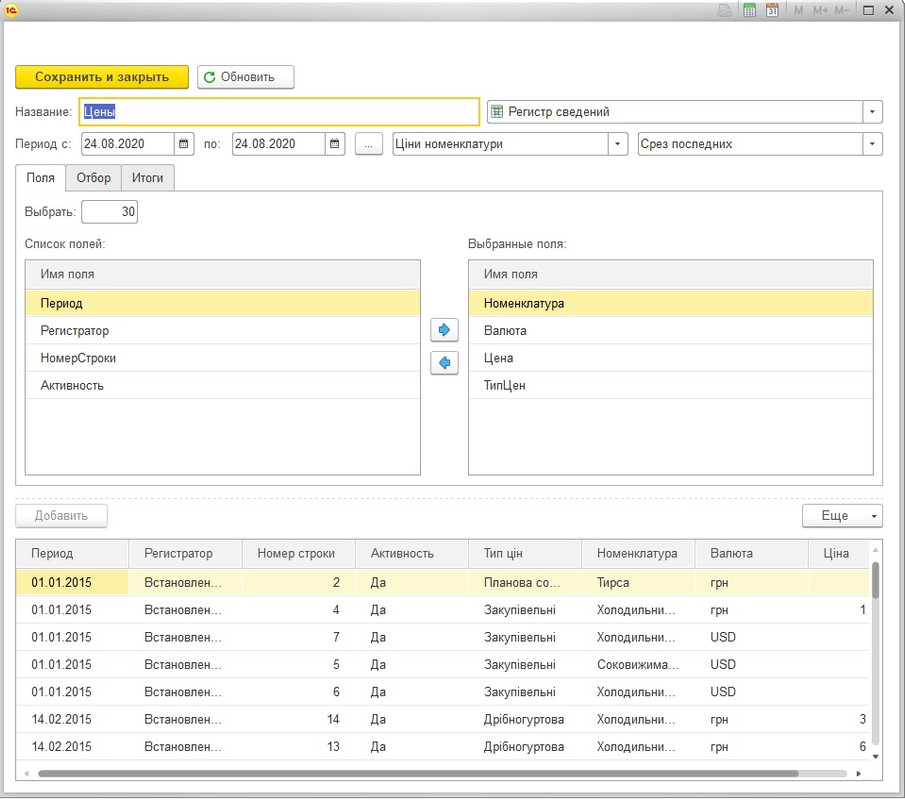Expand the Регистр сведений dropdown
Viewport: 905px width, 800px height.
[x=873, y=112]
